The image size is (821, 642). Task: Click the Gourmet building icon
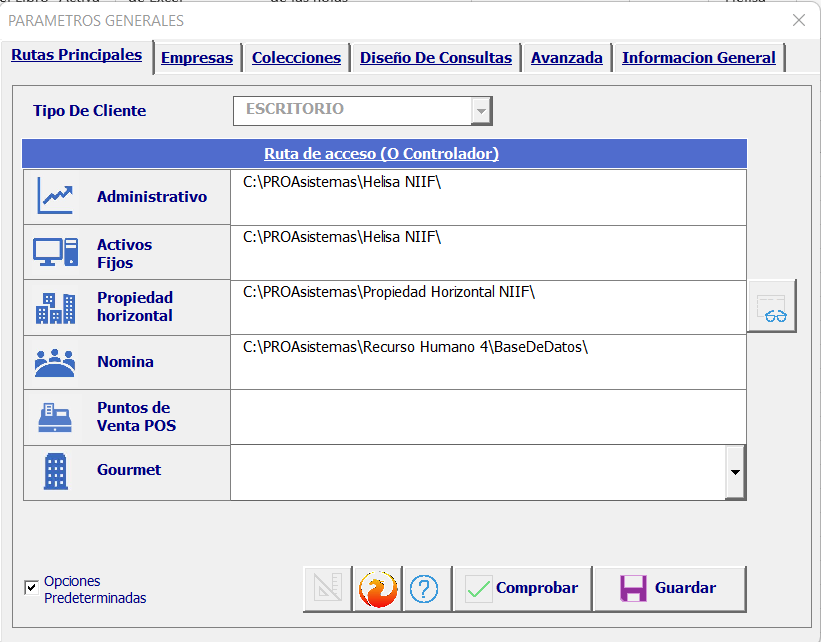pyautogui.click(x=56, y=471)
